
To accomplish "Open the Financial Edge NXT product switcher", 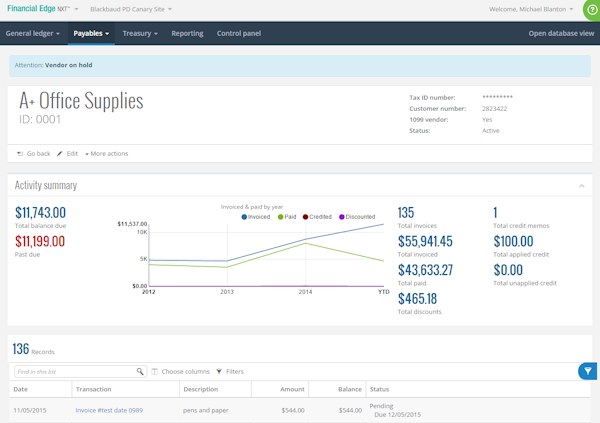I will coord(42,8).
